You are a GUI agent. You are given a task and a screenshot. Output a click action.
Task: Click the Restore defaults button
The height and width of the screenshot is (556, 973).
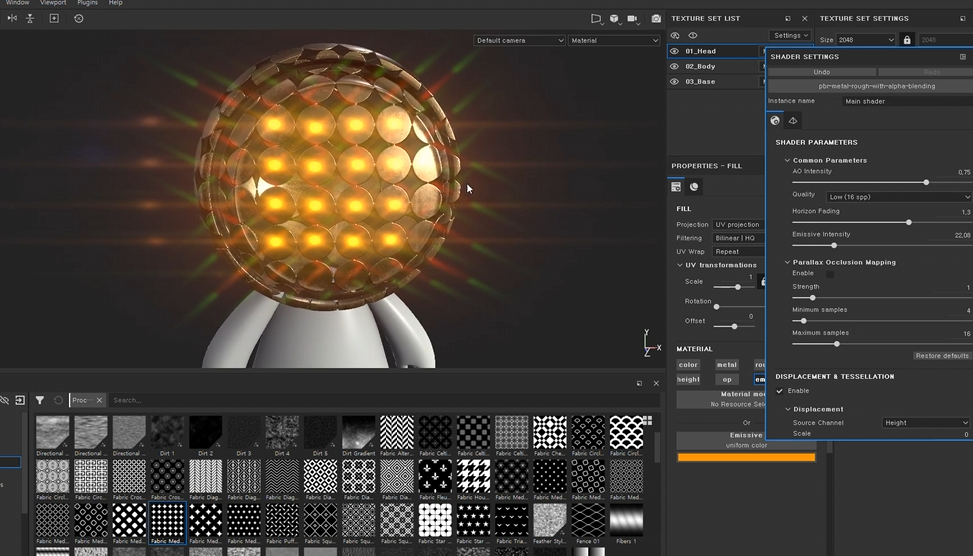(941, 356)
